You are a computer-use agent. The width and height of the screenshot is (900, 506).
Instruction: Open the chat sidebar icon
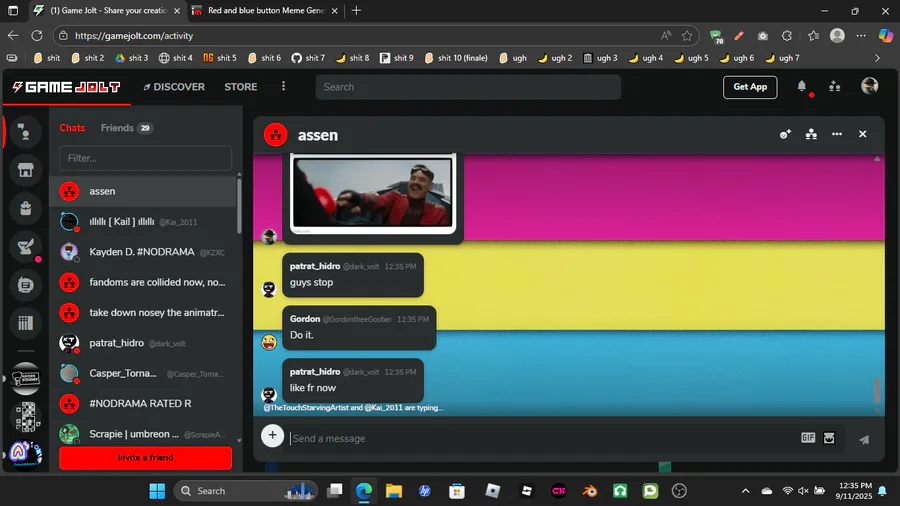pos(25,132)
